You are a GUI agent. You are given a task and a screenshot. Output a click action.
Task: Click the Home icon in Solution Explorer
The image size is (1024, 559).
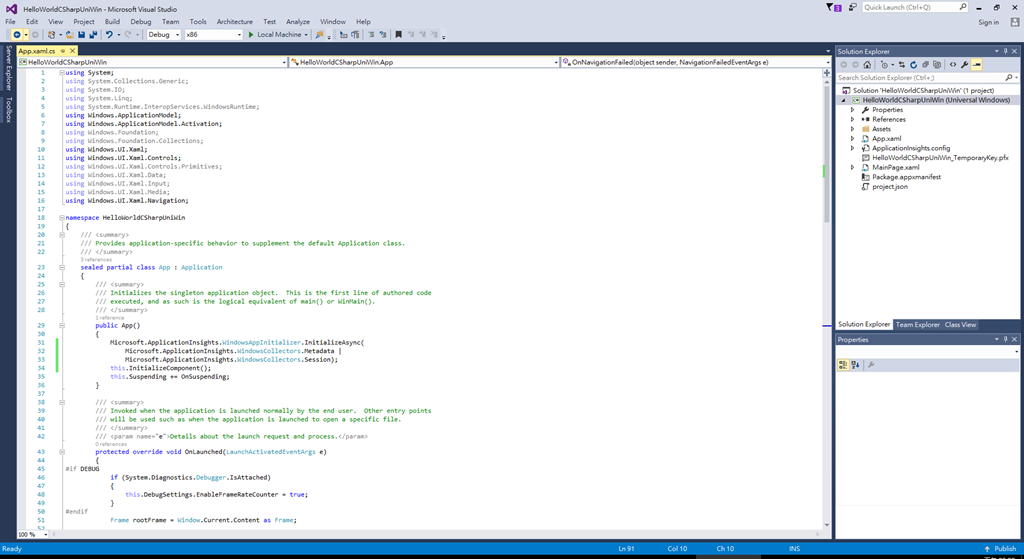point(867,65)
